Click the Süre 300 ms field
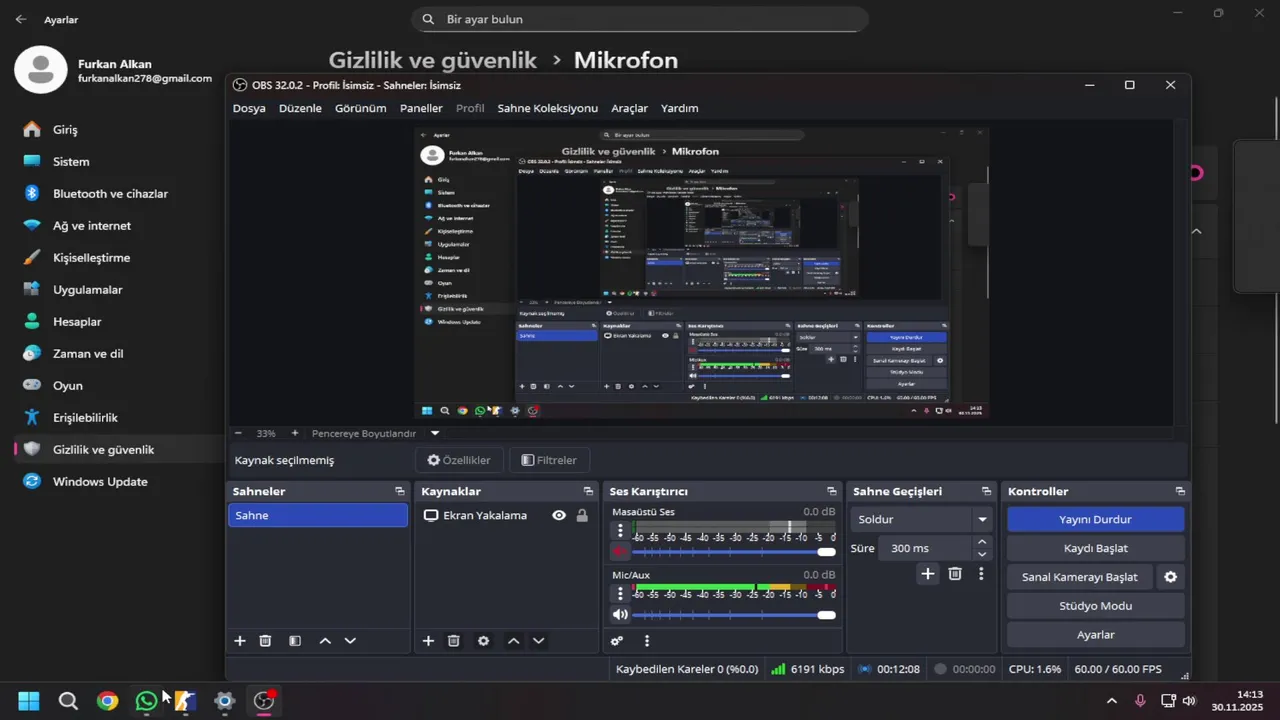 pyautogui.click(x=925, y=548)
